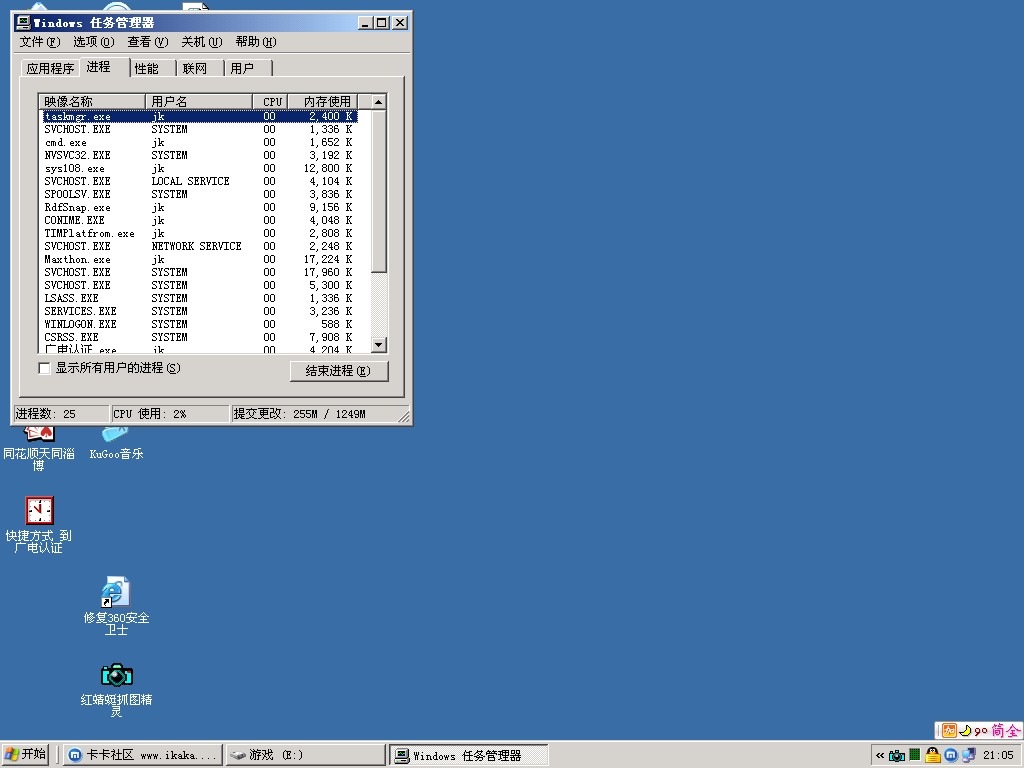Viewport: 1024px width, 768px height.
Task: Select NVSVC32.EXE process row
Action: tap(200, 155)
